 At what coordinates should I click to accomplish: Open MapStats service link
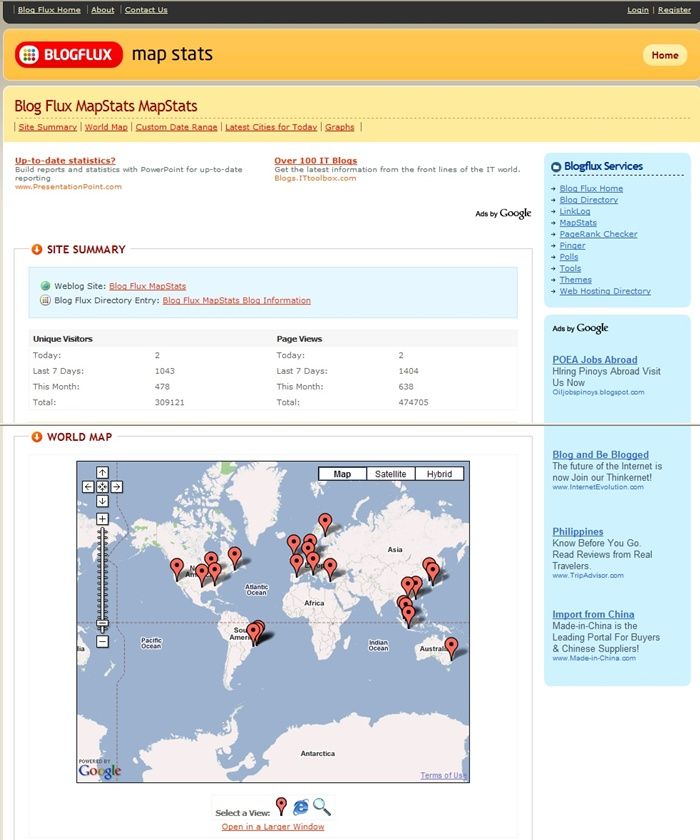point(578,222)
